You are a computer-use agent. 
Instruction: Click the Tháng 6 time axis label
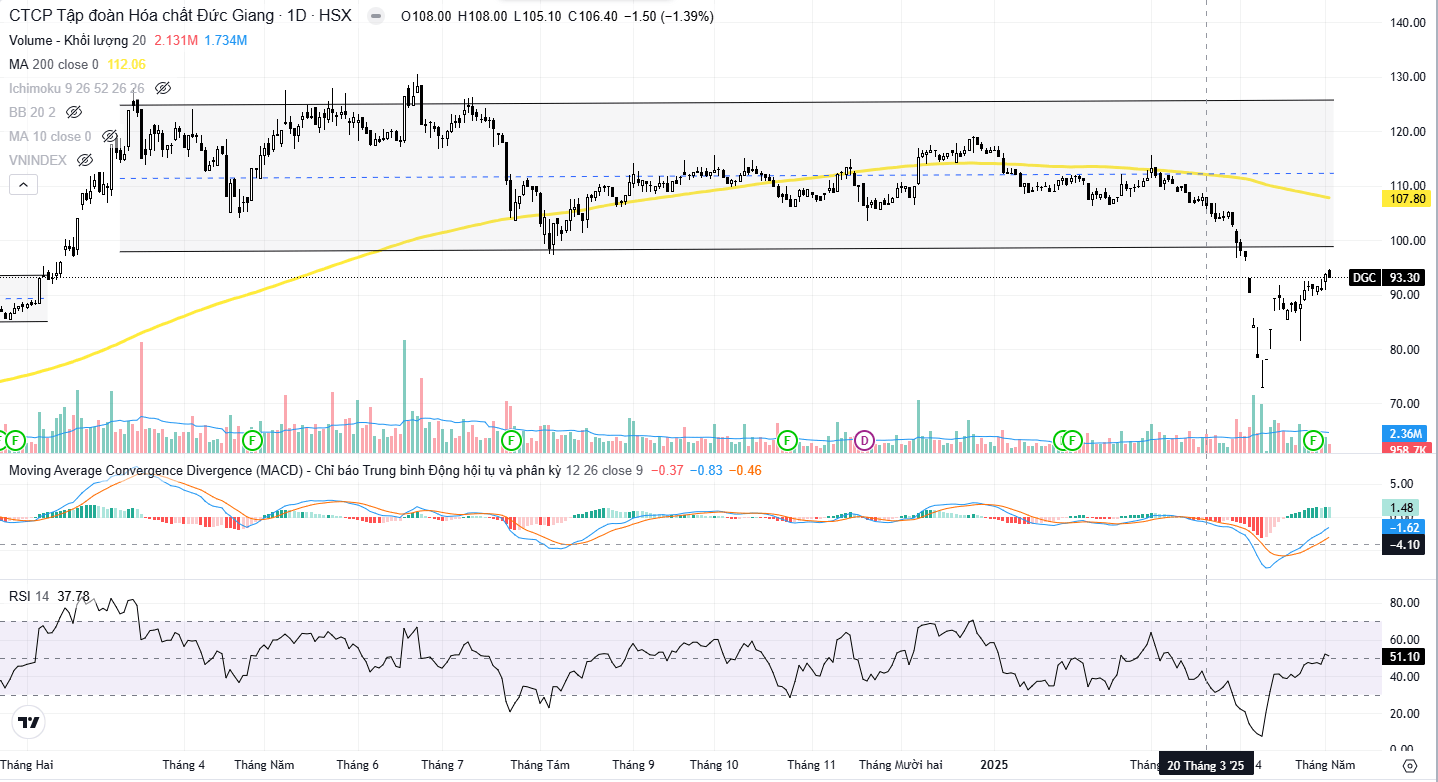(357, 765)
